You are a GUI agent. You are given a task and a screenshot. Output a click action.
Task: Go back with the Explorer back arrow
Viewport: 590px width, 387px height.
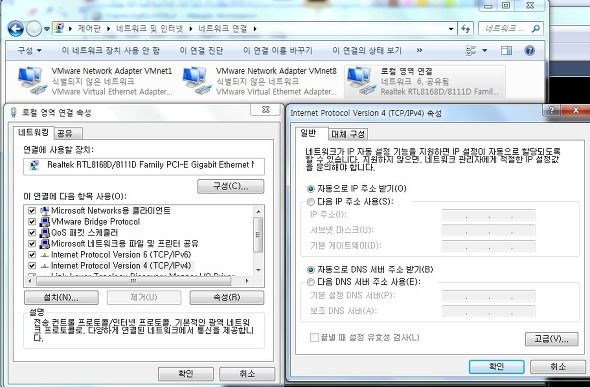click(x=15, y=29)
